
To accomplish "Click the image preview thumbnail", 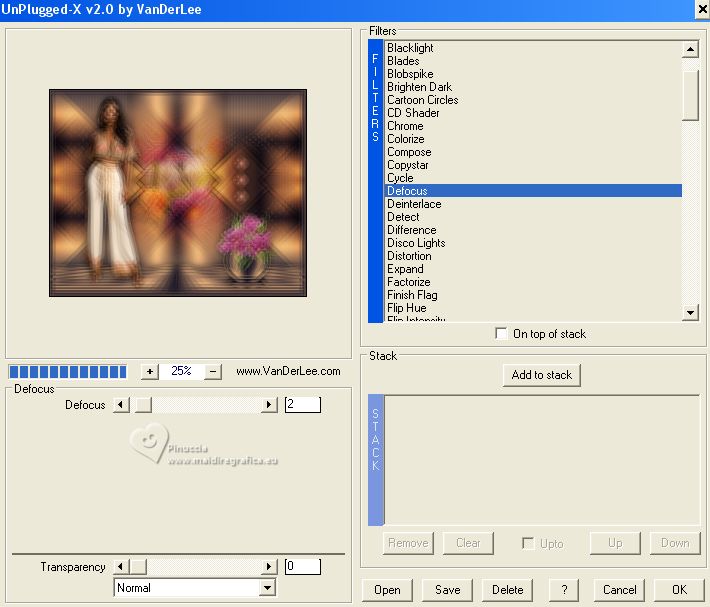I will tap(178, 193).
